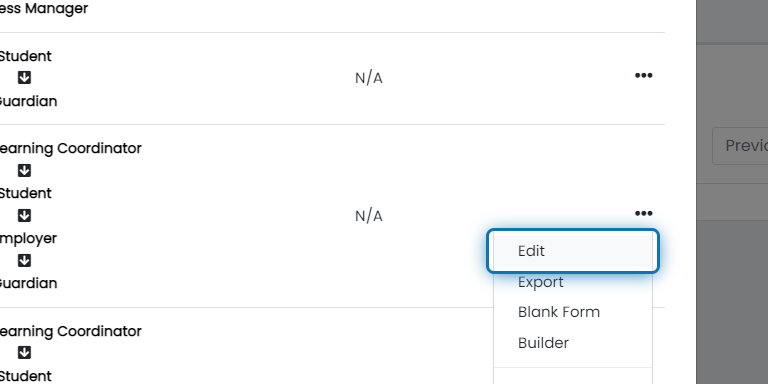
Task: Click arrow icon below middle Learning Coordinator
Action: point(24,170)
